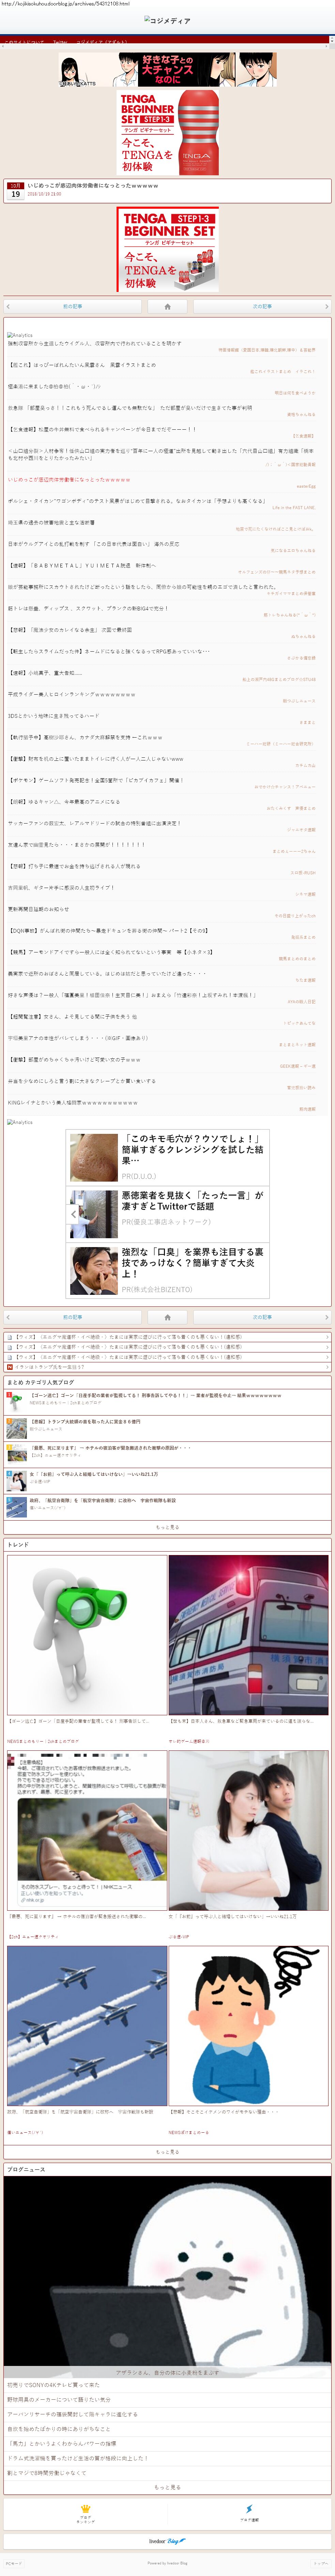Click the home icon in the bottom article navigation

[167, 1317]
